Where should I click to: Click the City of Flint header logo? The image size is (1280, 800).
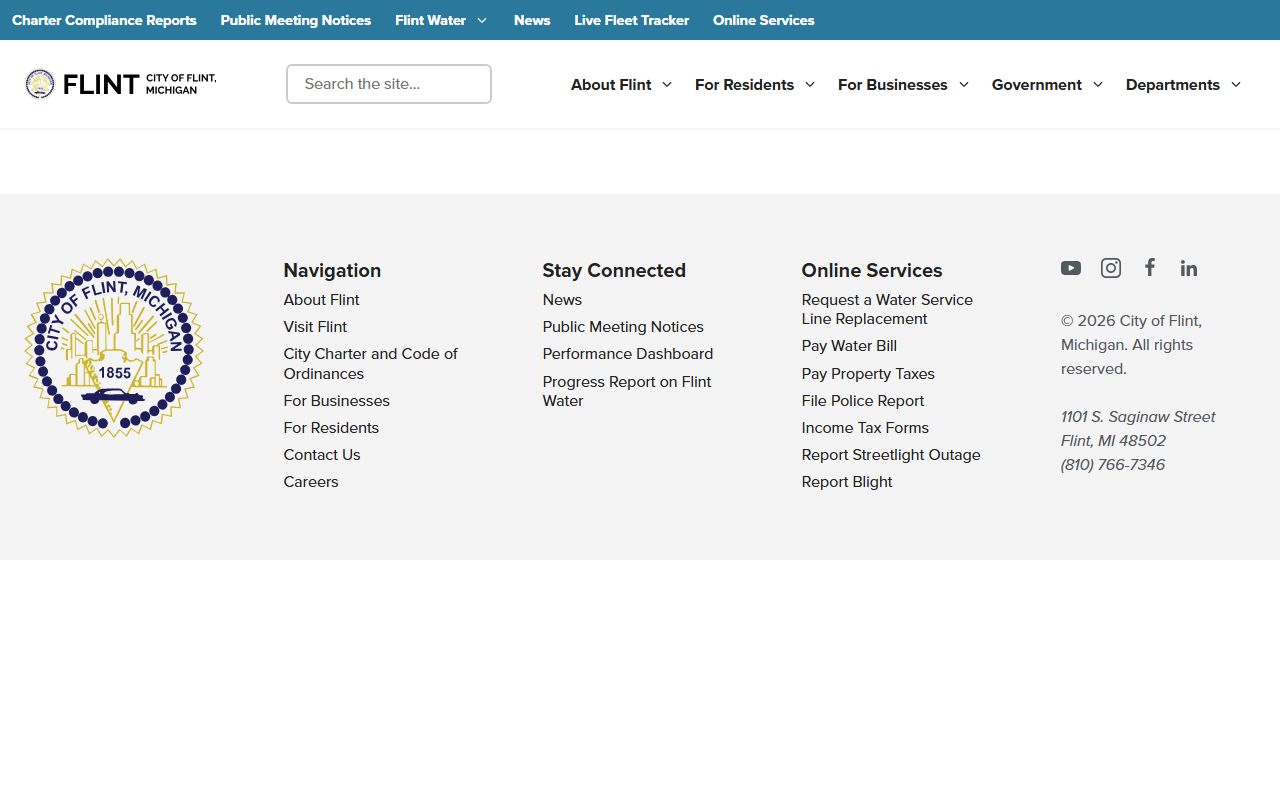[121, 84]
